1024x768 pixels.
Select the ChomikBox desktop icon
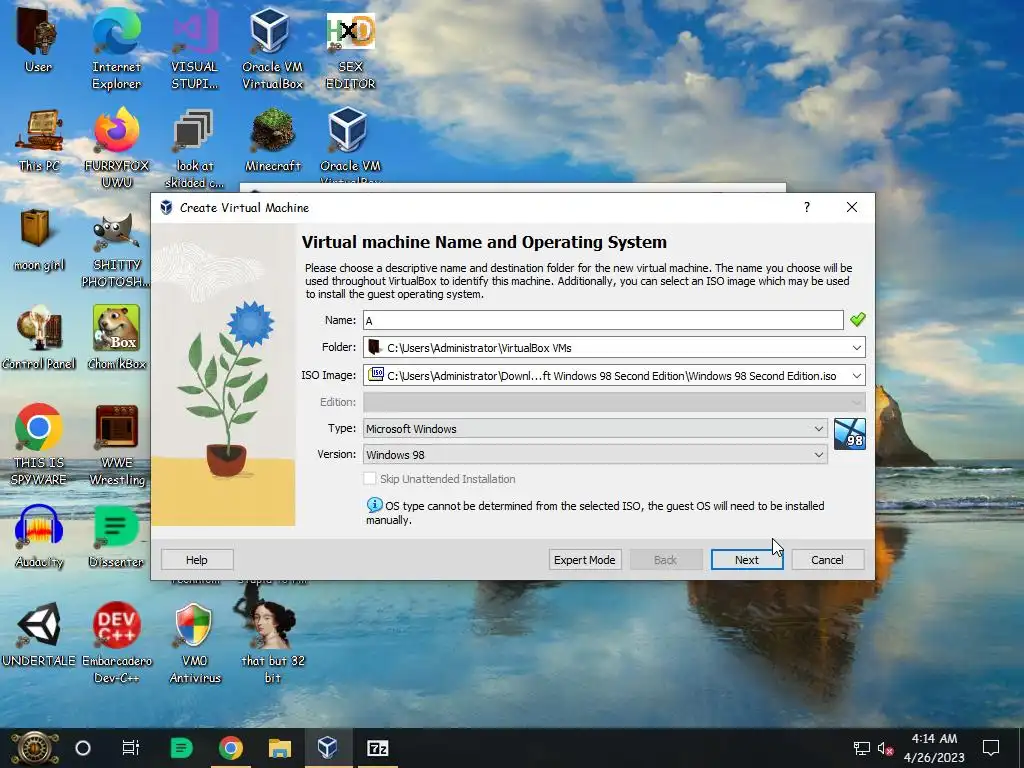[x=117, y=337]
